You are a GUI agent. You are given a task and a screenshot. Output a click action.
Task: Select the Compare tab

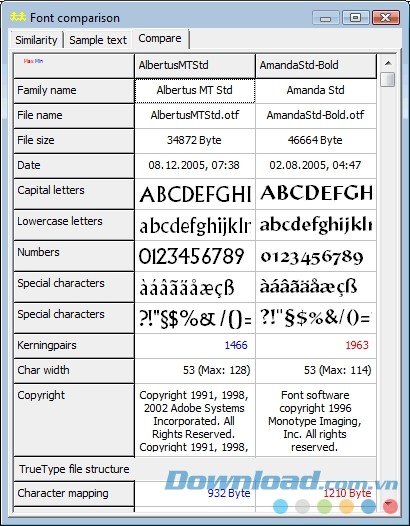(160, 39)
